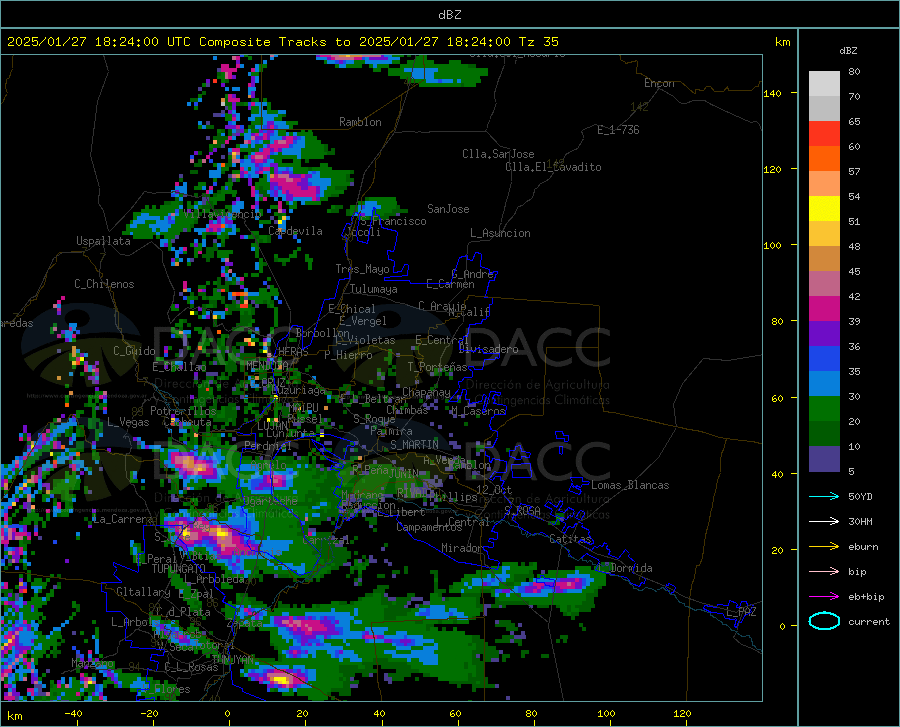Image resolution: width=900 pixels, height=727 pixels.
Task: Click the cyan 50YD arrow in legend
Action: 824,496
